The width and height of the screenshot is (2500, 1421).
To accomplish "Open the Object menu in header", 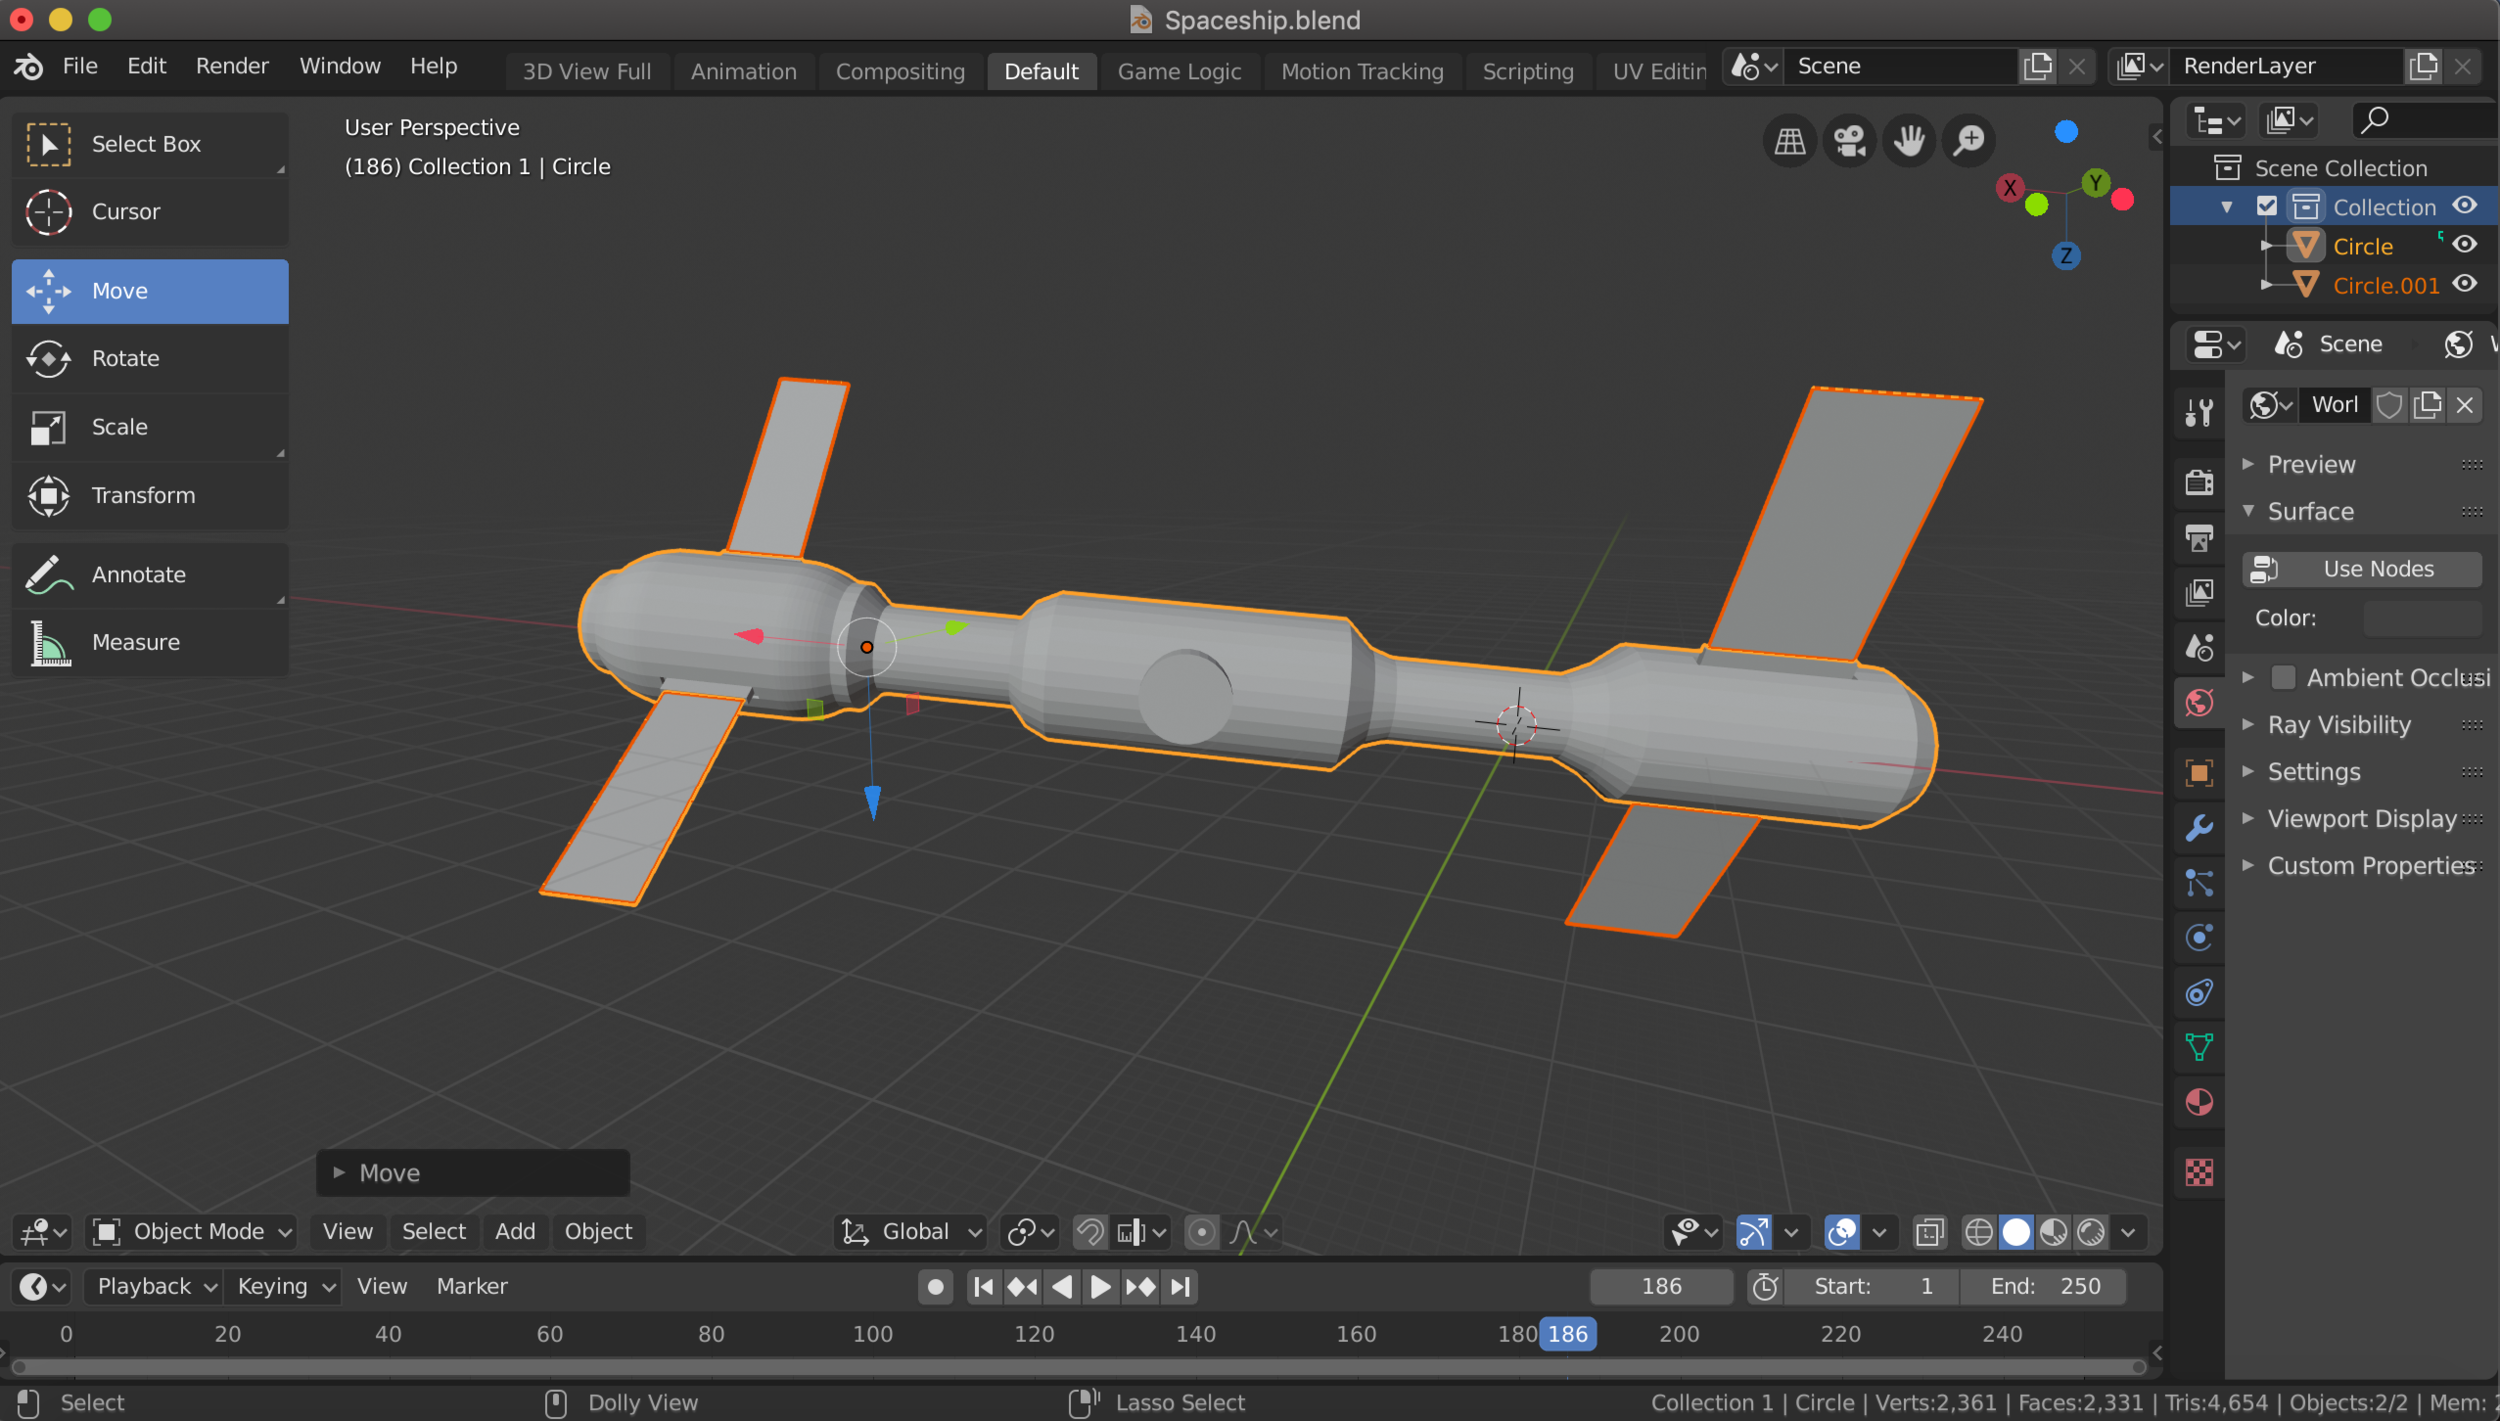I will tap(598, 1231).
